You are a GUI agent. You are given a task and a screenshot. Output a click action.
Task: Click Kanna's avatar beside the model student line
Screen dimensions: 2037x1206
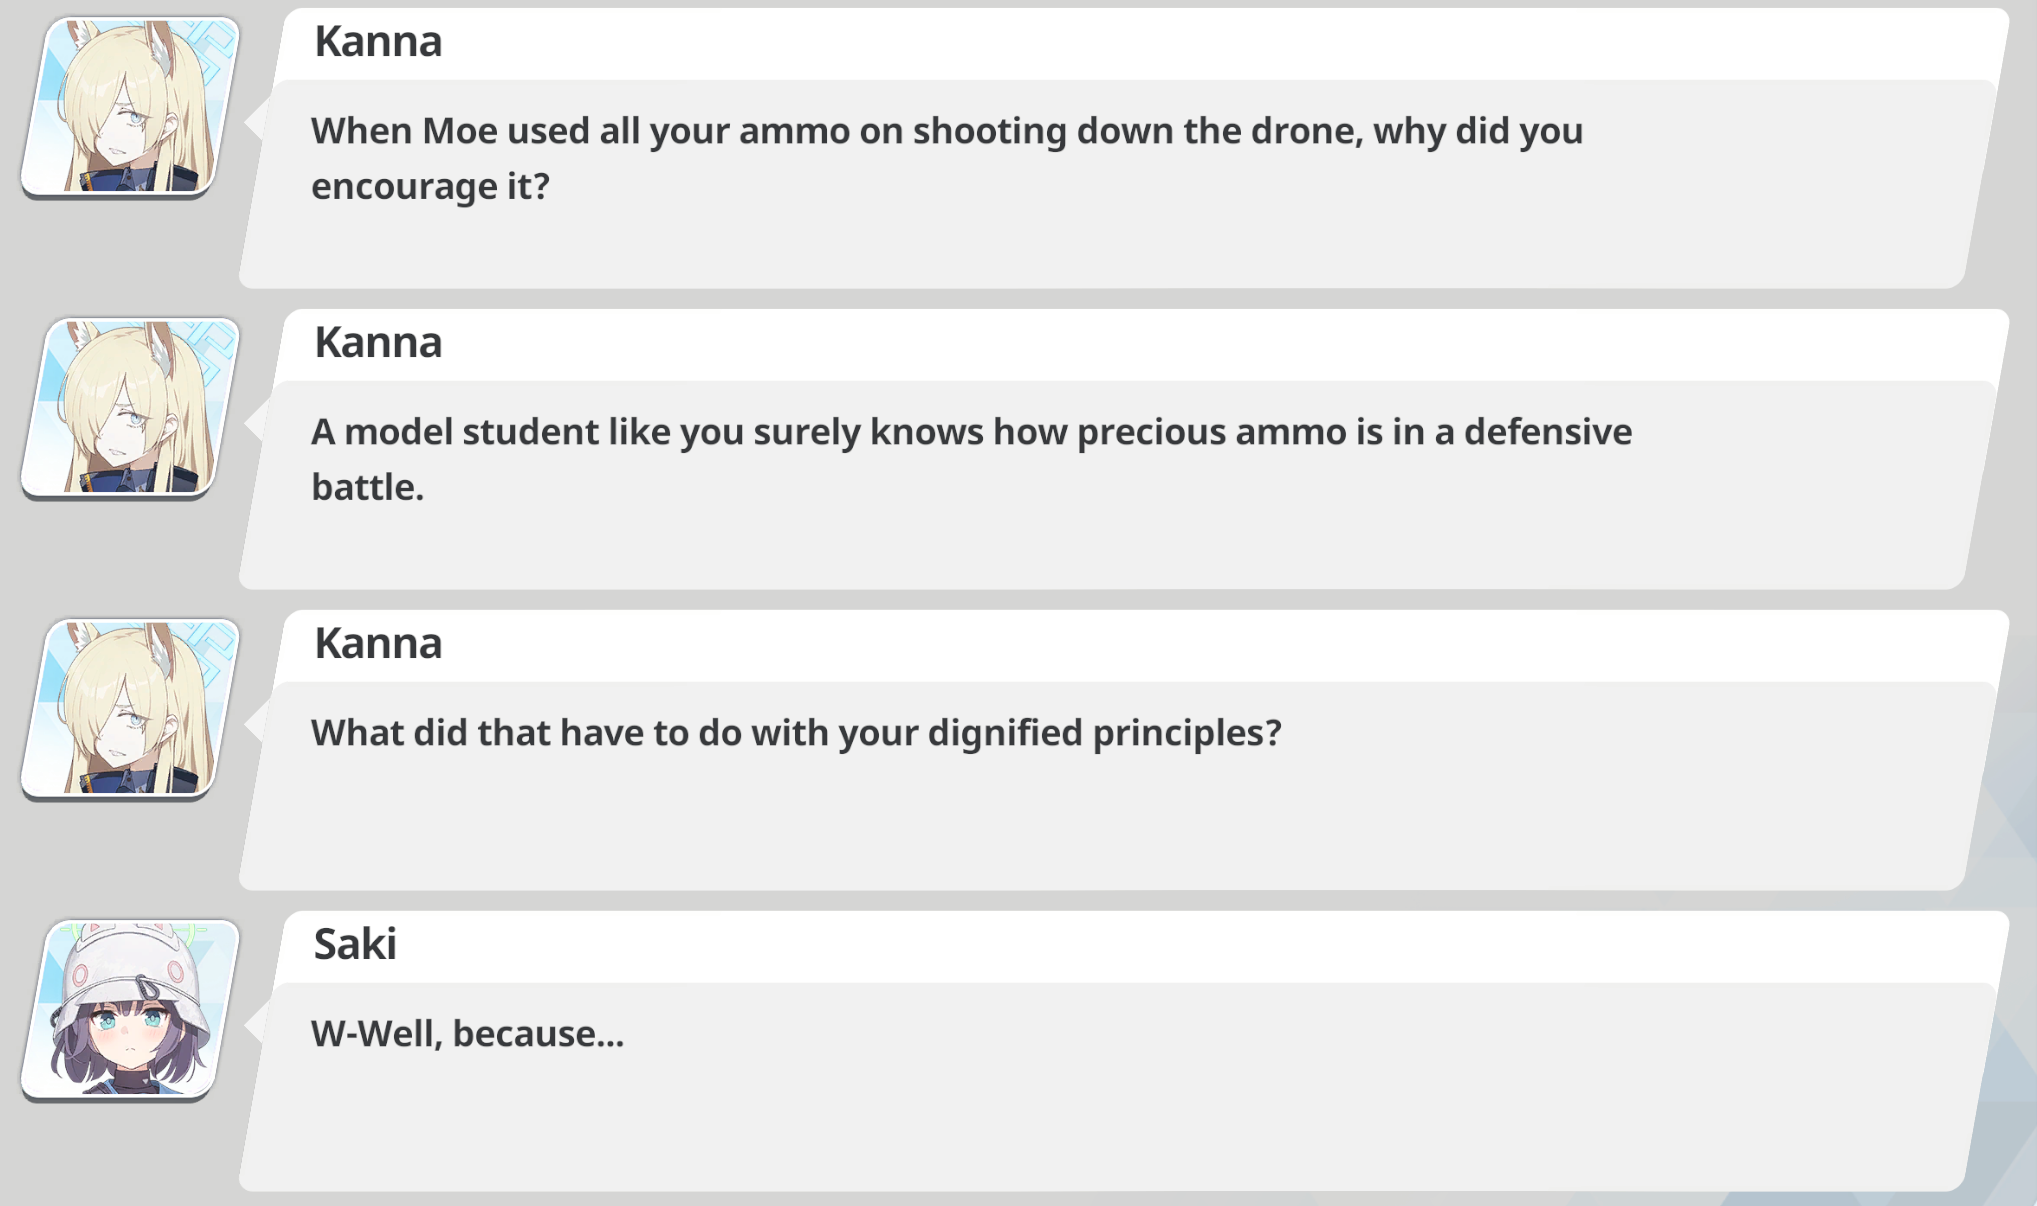(x=131, y=408)
